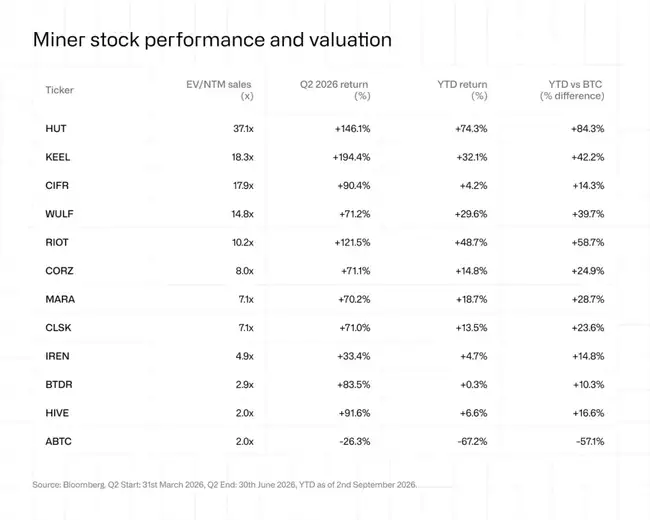Click the CLSK ticker label
This screenshot has height=520, width=650.
coord(58,328)
